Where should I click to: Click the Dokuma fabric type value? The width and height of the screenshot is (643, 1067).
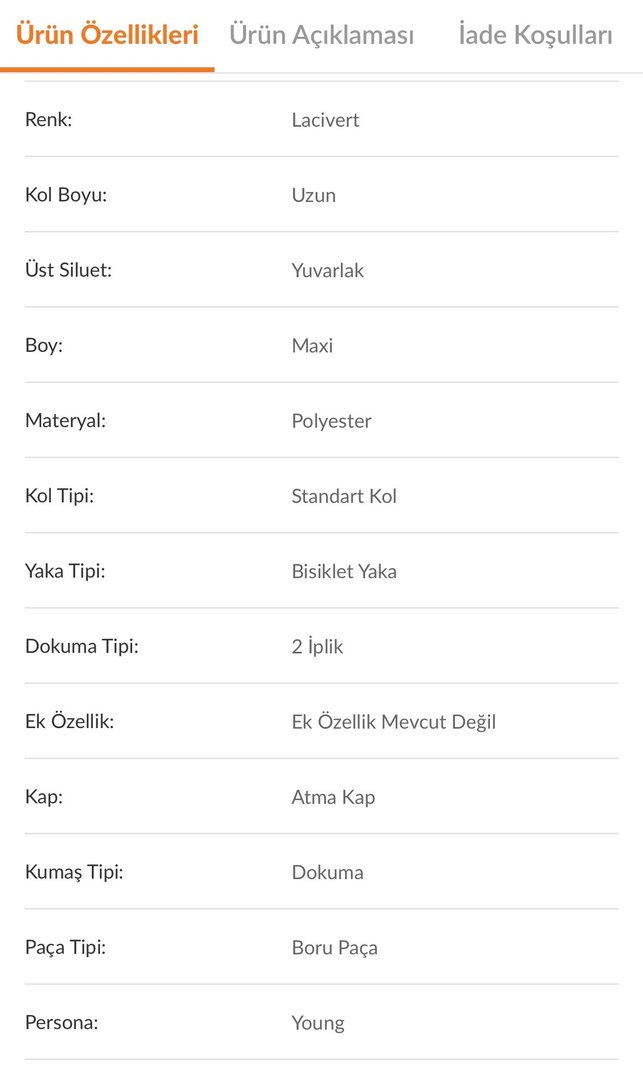[326, 872]
